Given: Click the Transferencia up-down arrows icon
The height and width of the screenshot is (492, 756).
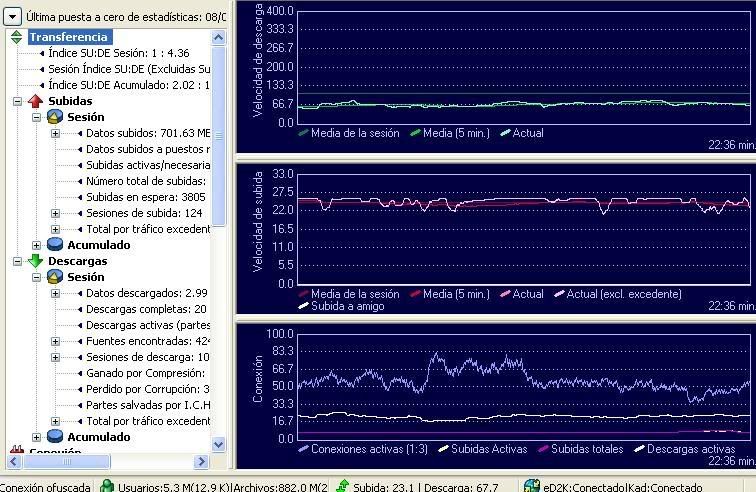Looking at the screenshot, I should pos(16,37).
